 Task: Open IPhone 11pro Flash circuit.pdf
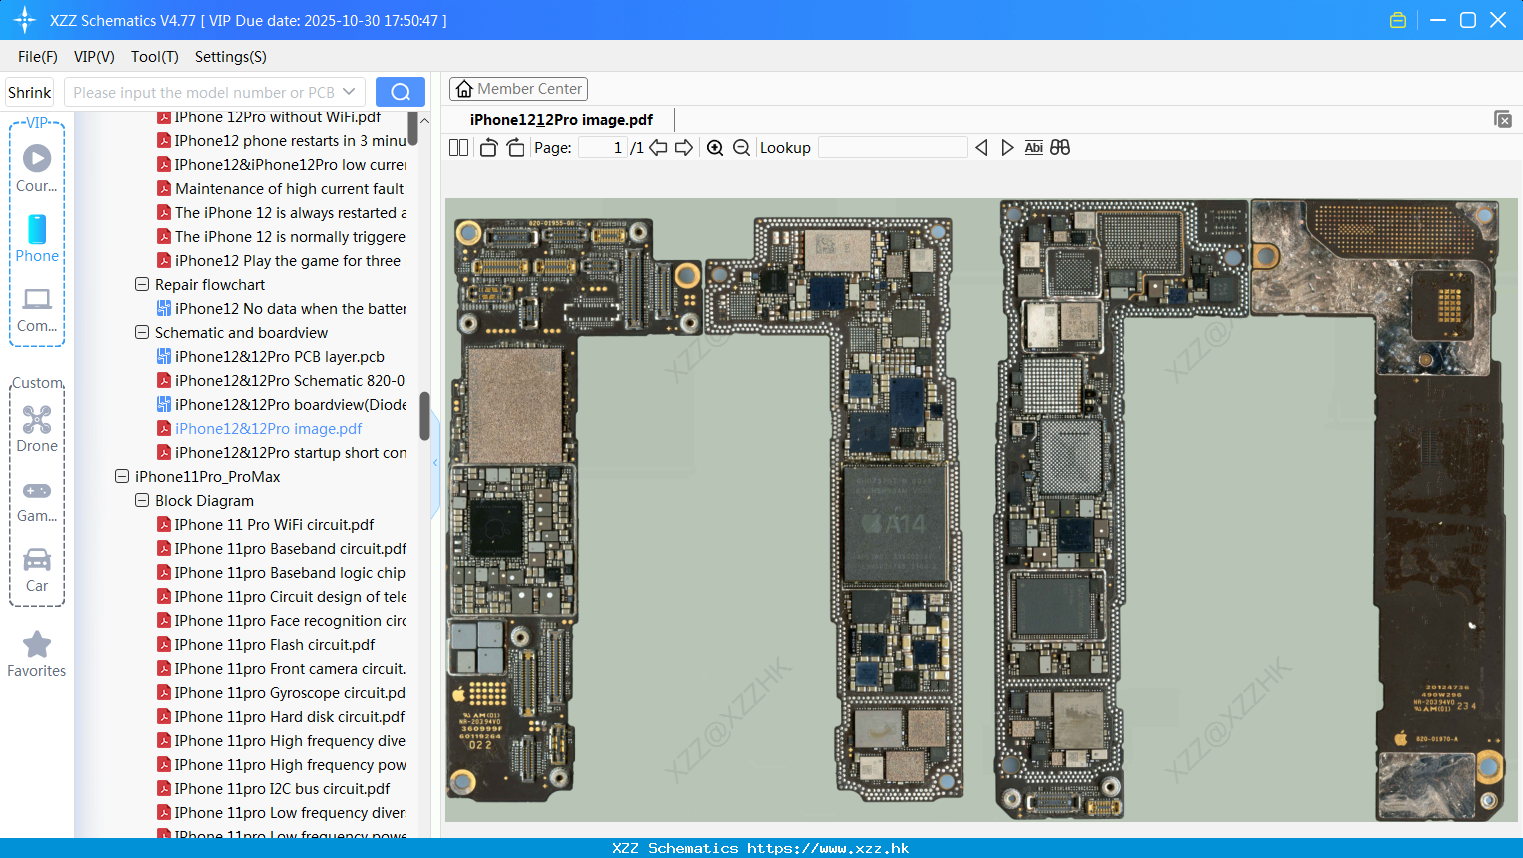point(274,645)
